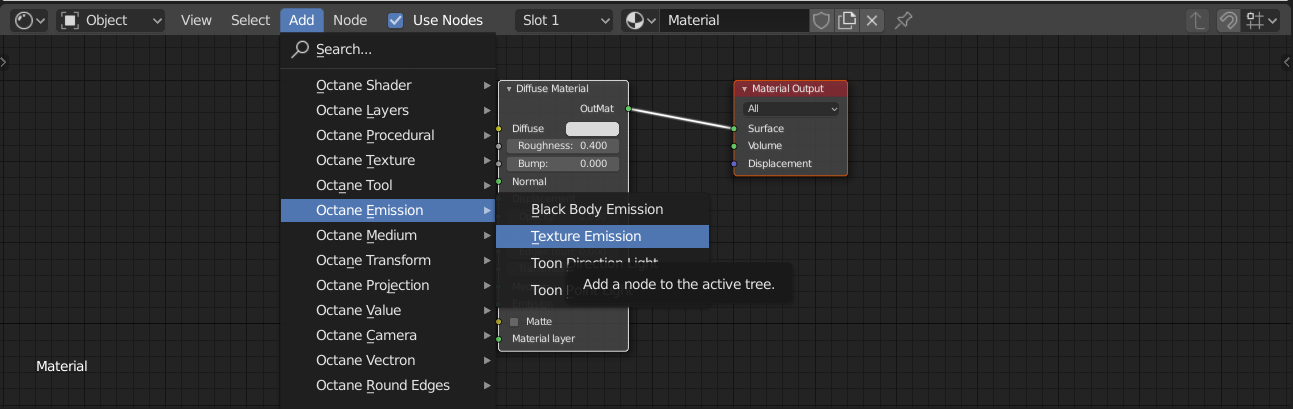Open the Octane Tool submenu
This screenshot has height=409, width=1293.
coord(388,185)
